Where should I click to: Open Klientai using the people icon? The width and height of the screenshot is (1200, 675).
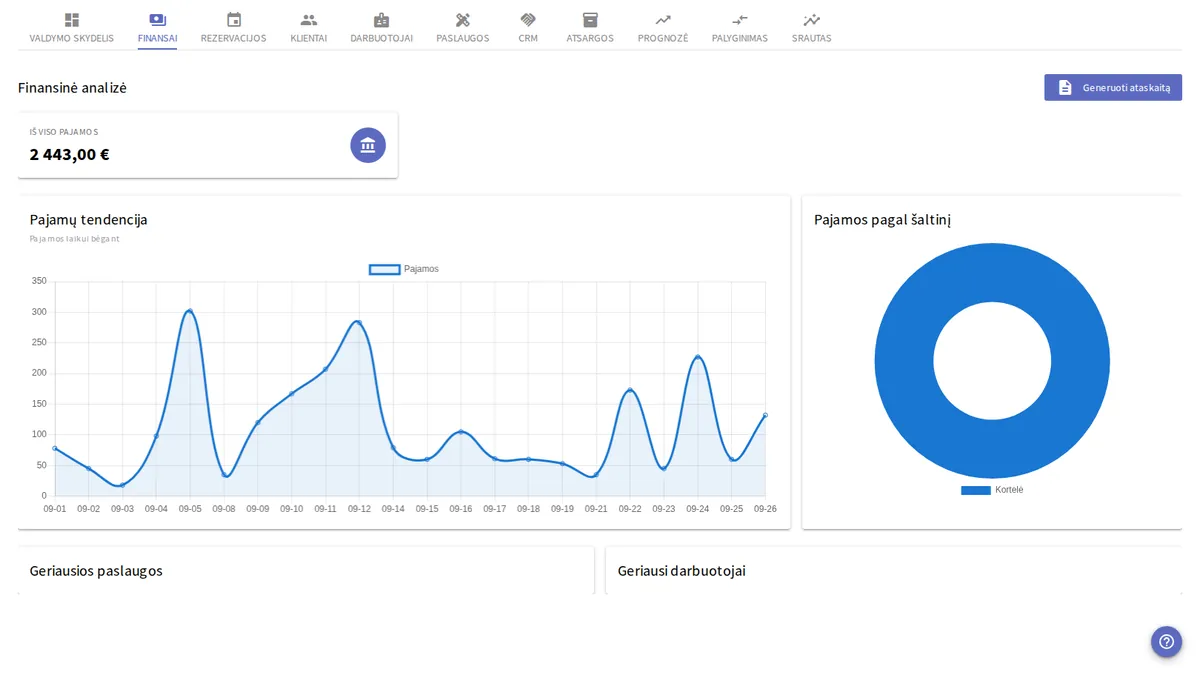click(x=309, y=20)
